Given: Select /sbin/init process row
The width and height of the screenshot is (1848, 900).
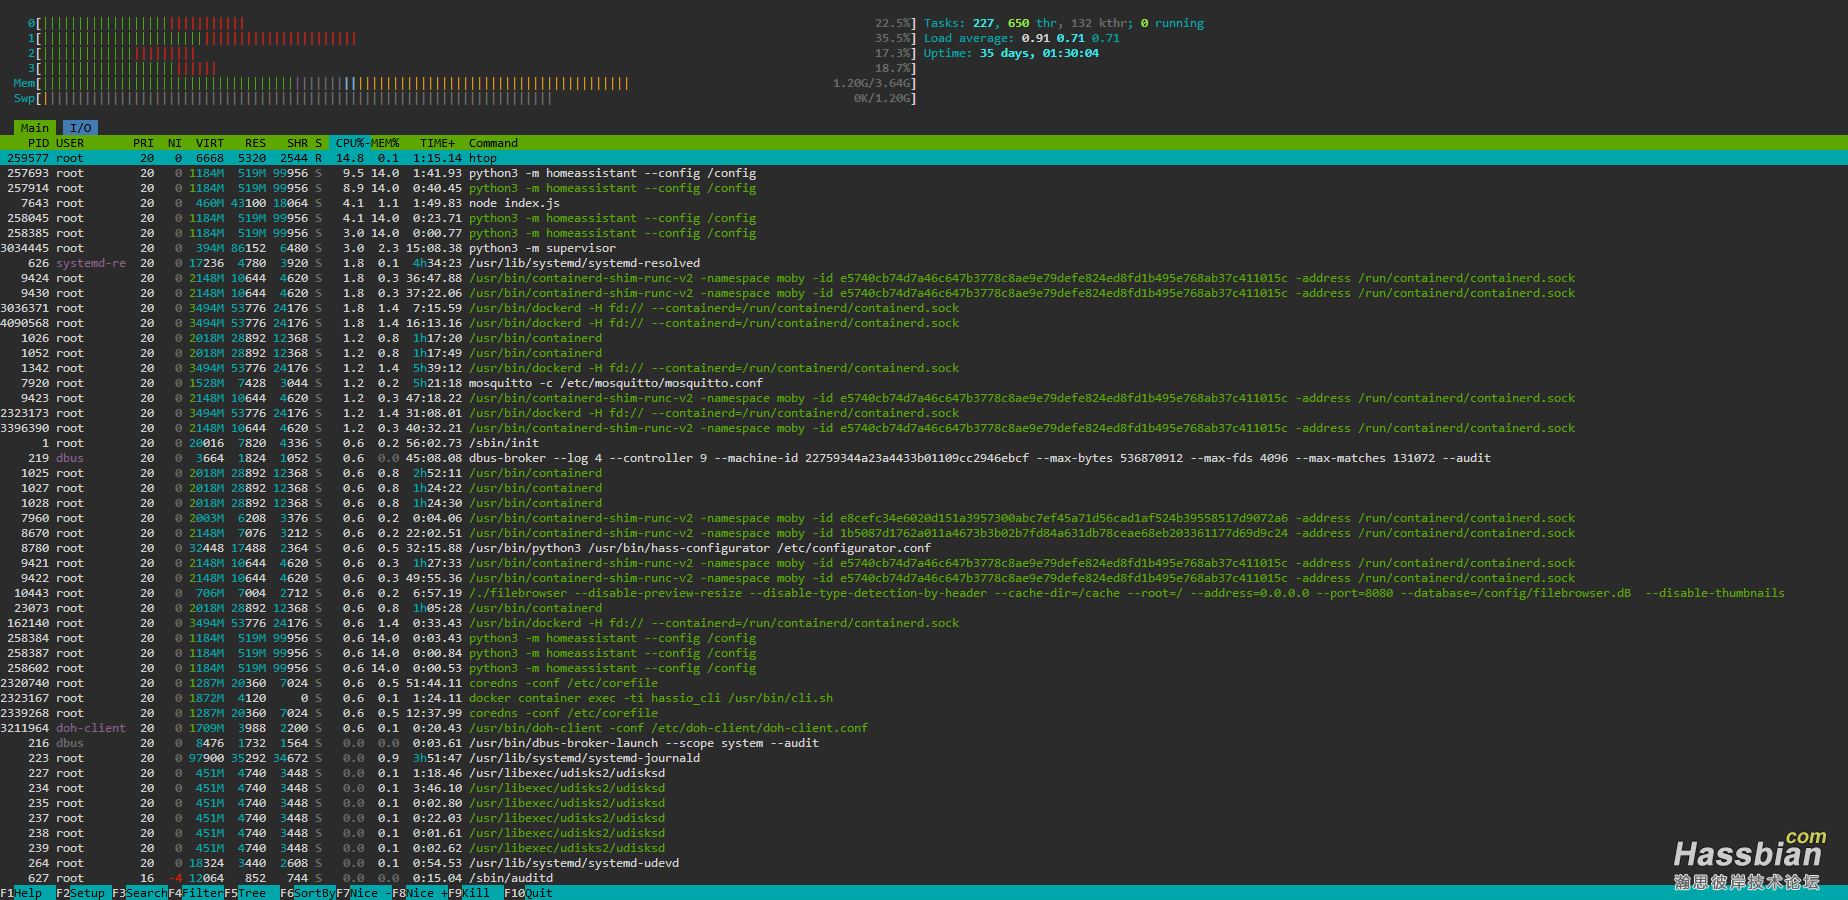Looking at the screenshot, I should click(x=924, y=443).
